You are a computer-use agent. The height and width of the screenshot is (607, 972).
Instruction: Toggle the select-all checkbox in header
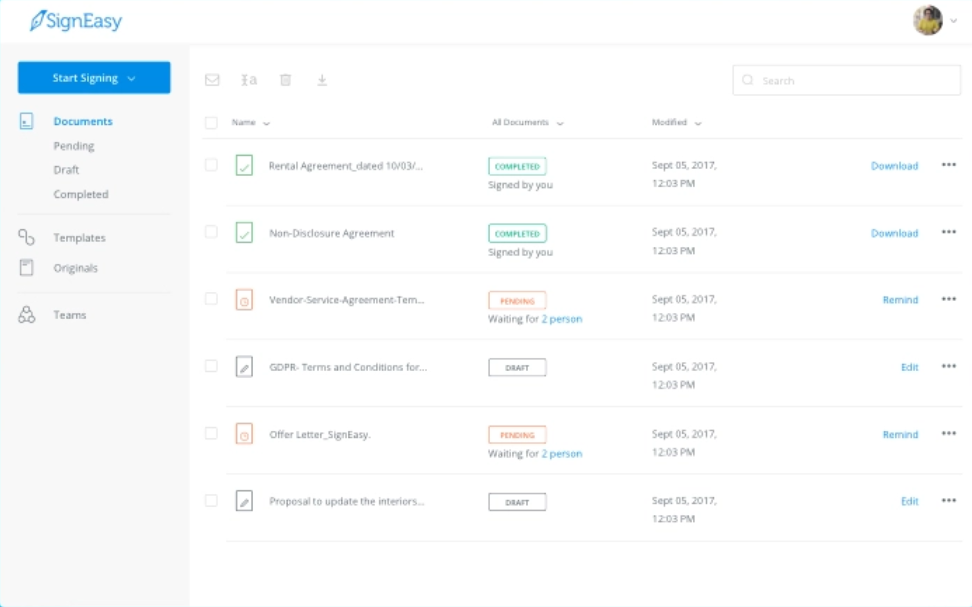click(x=211, y=123)
